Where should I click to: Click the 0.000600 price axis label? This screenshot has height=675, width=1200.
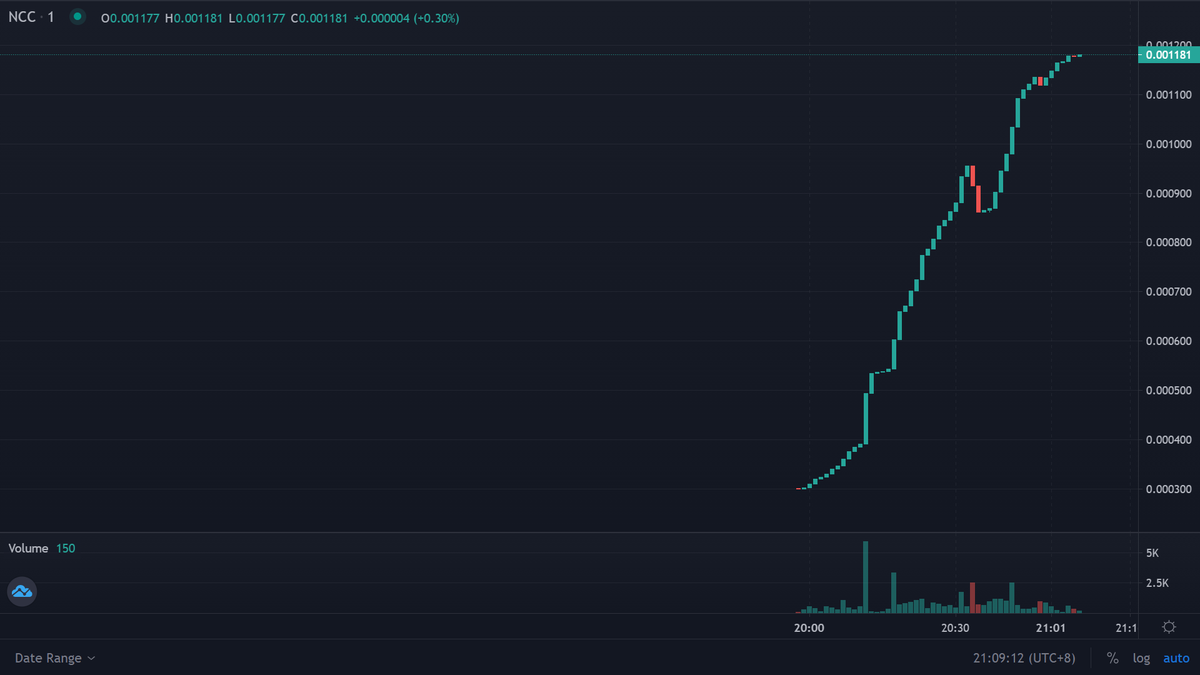(x=1168, y=341)
